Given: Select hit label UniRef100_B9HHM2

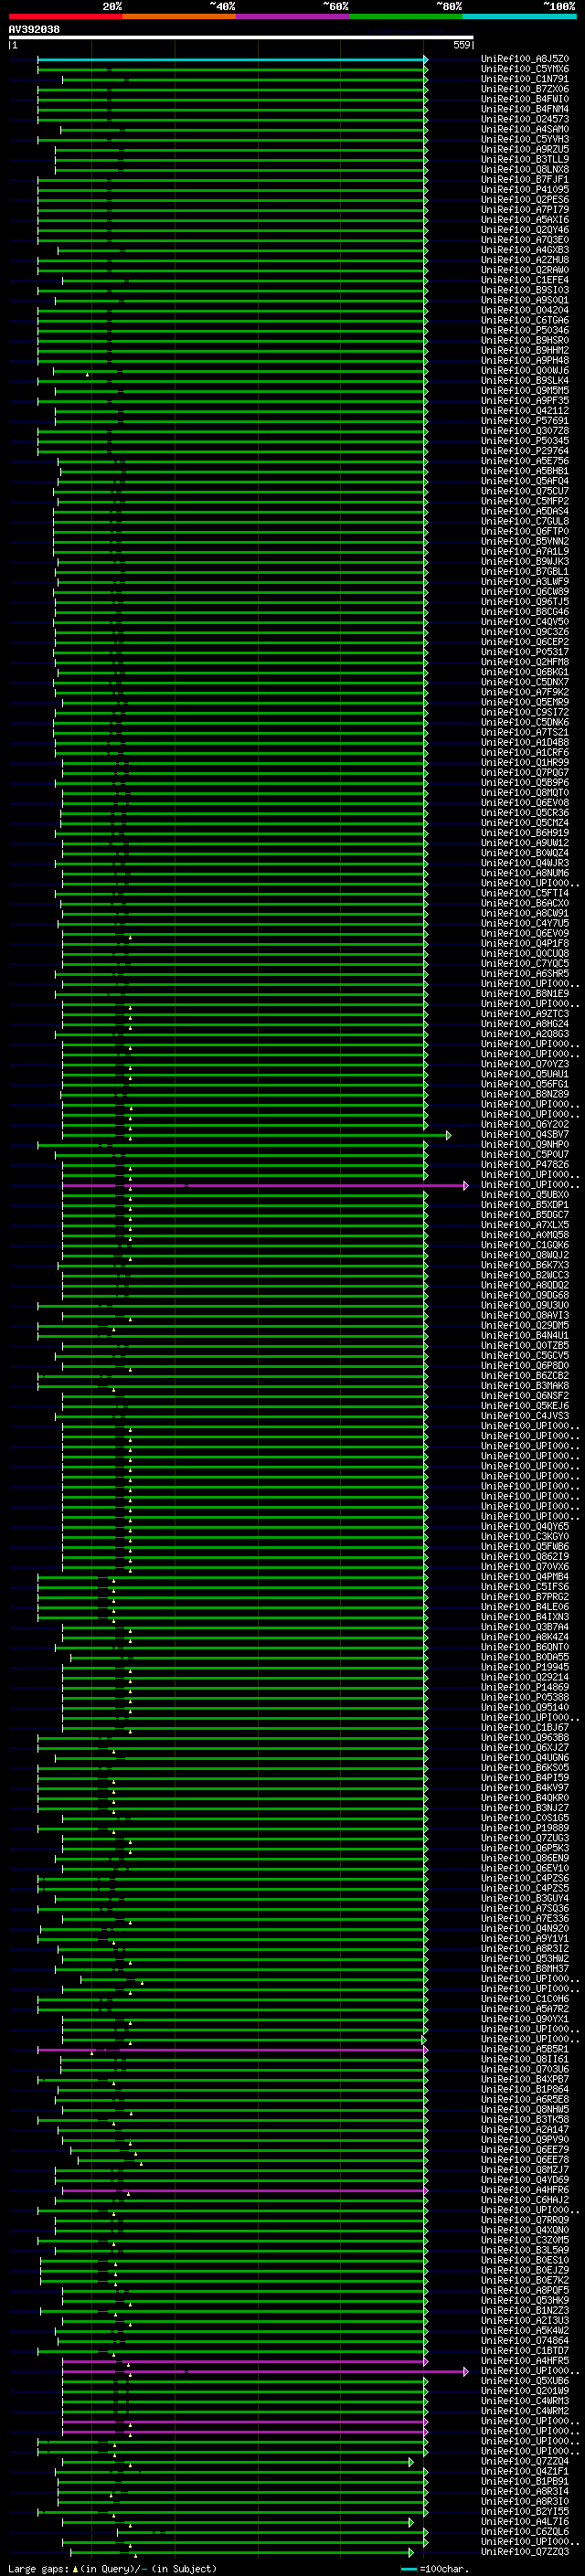Looking at the screenshot, I should coord(525,350).
